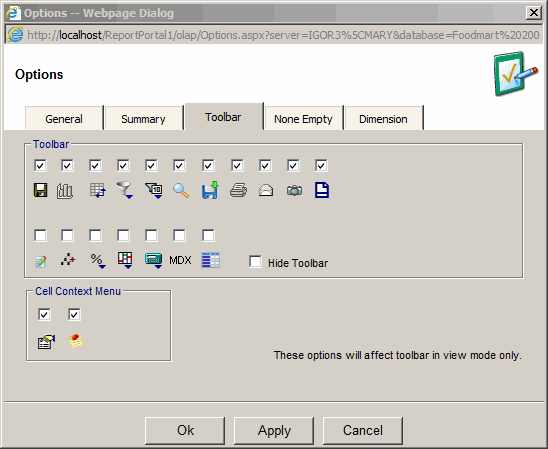Click the magnifying glass search icon
548x449 pixels.
click(x=181, y=191)
